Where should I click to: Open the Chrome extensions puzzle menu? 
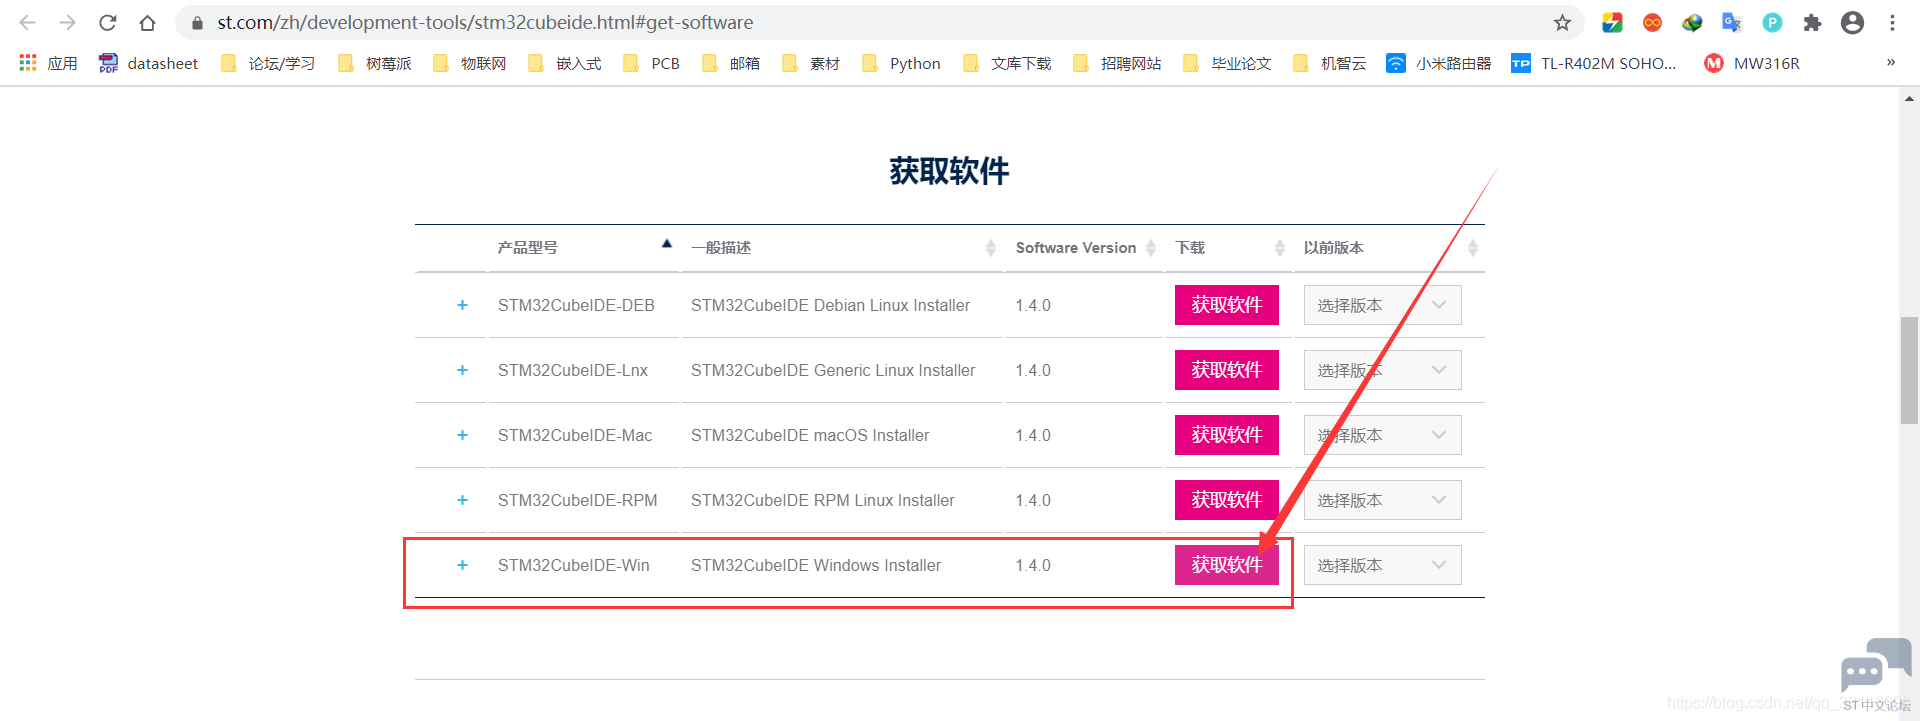[x=1812, y=22]
